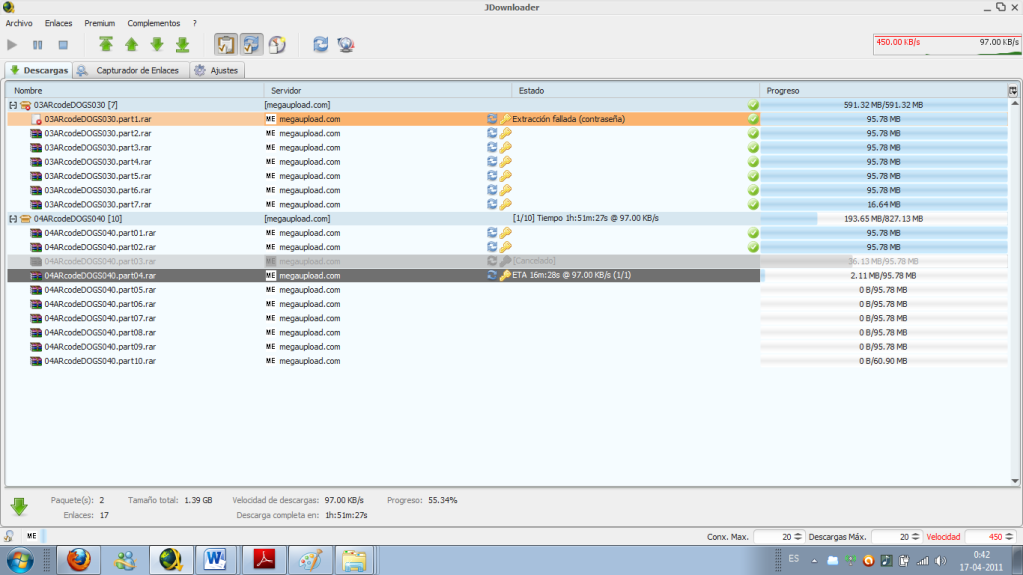
Task: Select 03ARcodeDOGS030.part4.rar file
Action: tap(98, 162)
